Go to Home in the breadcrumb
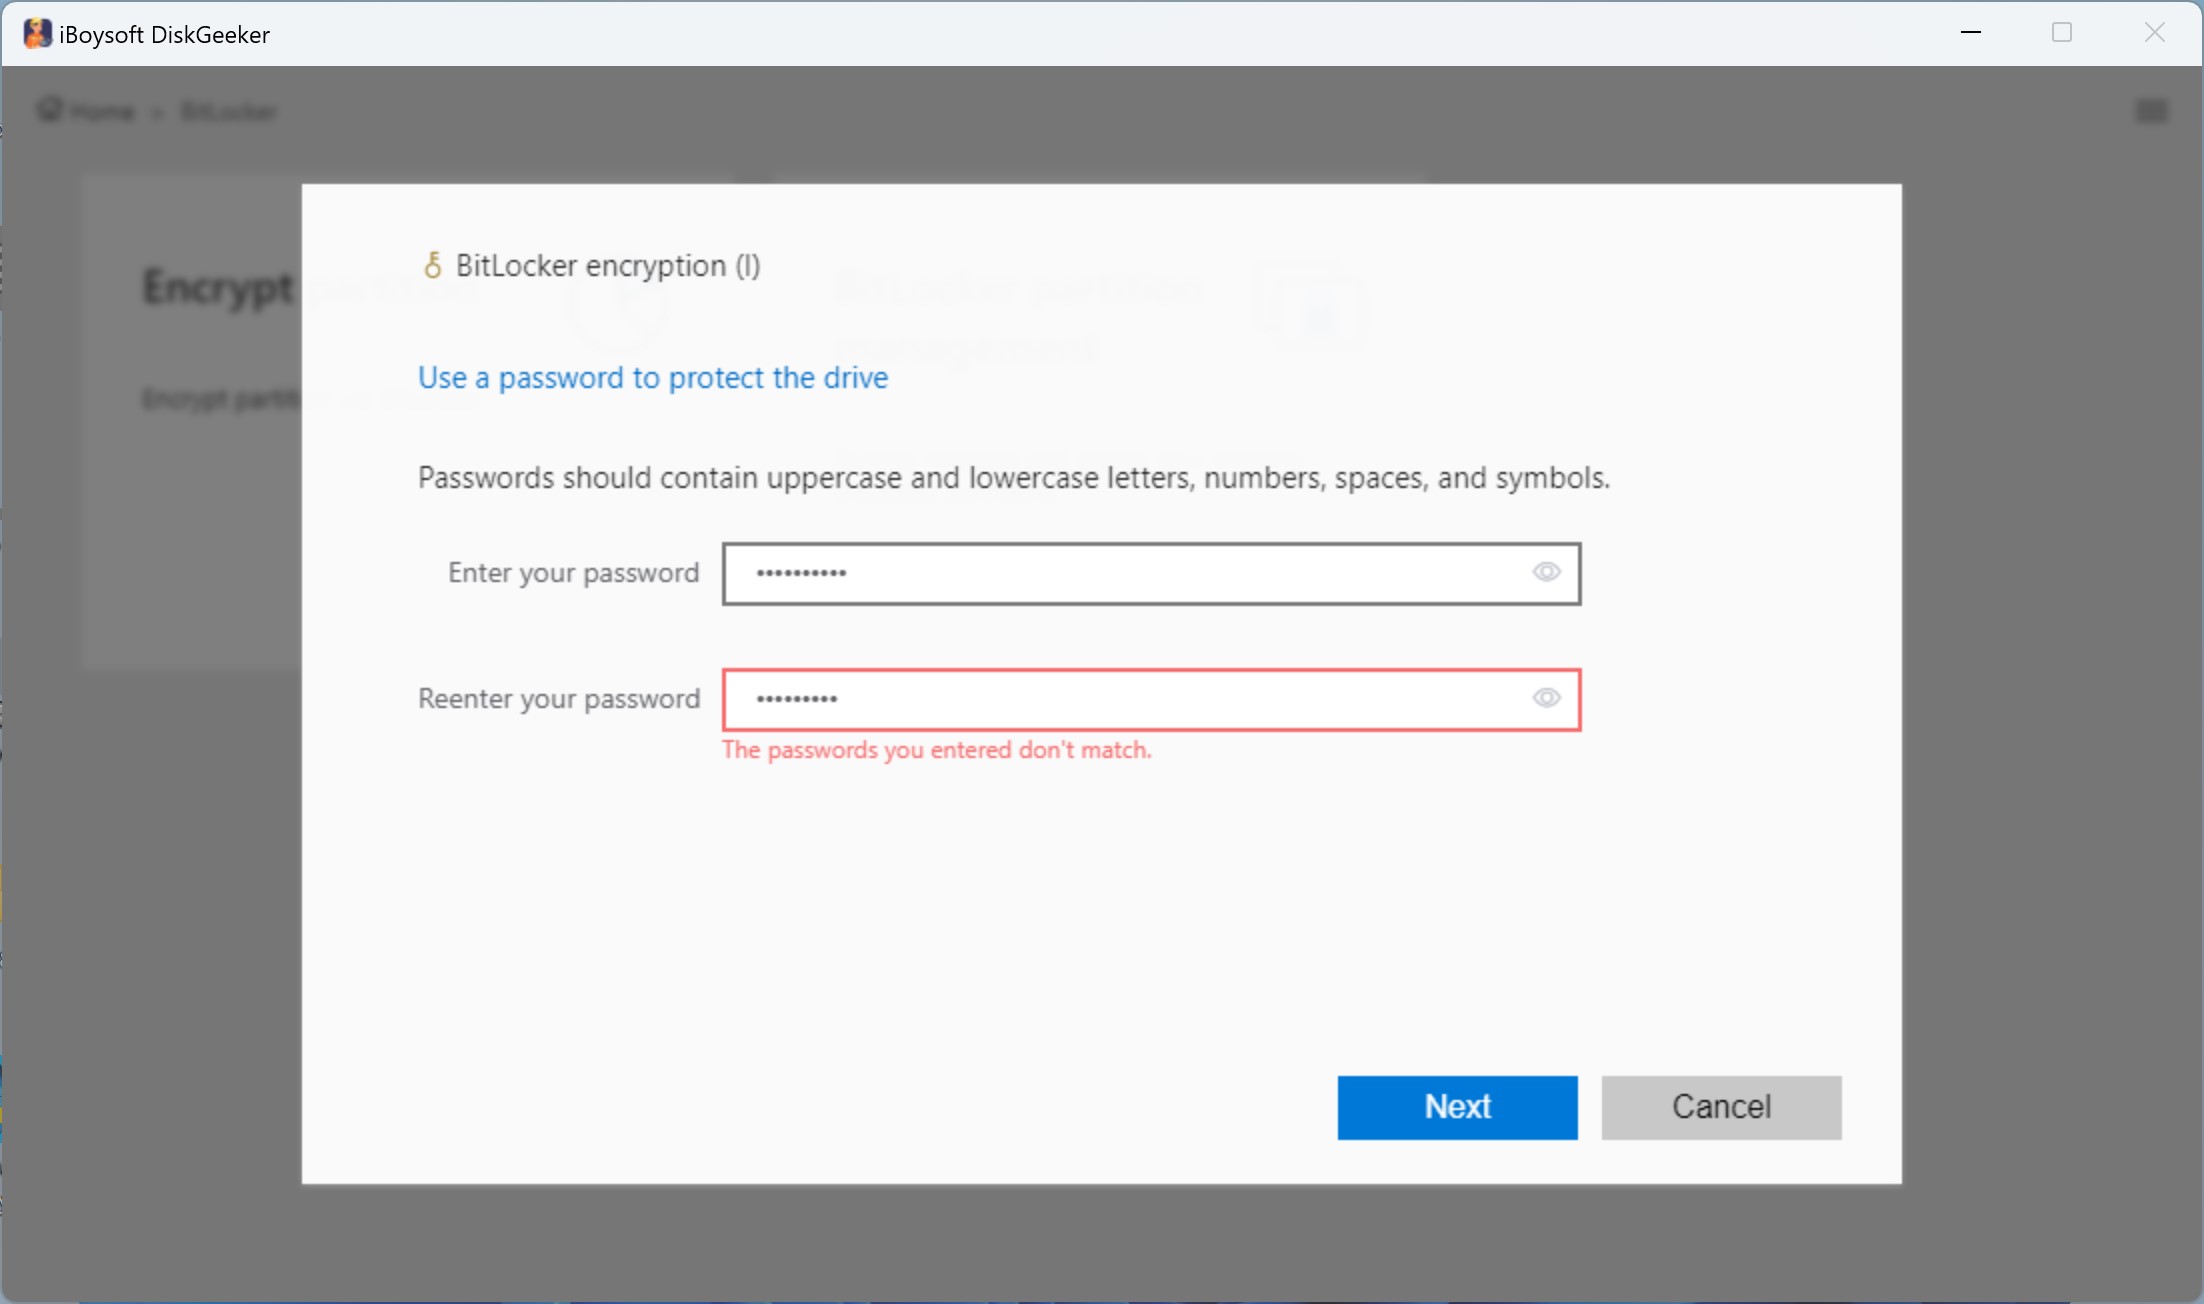 (101, 111)
